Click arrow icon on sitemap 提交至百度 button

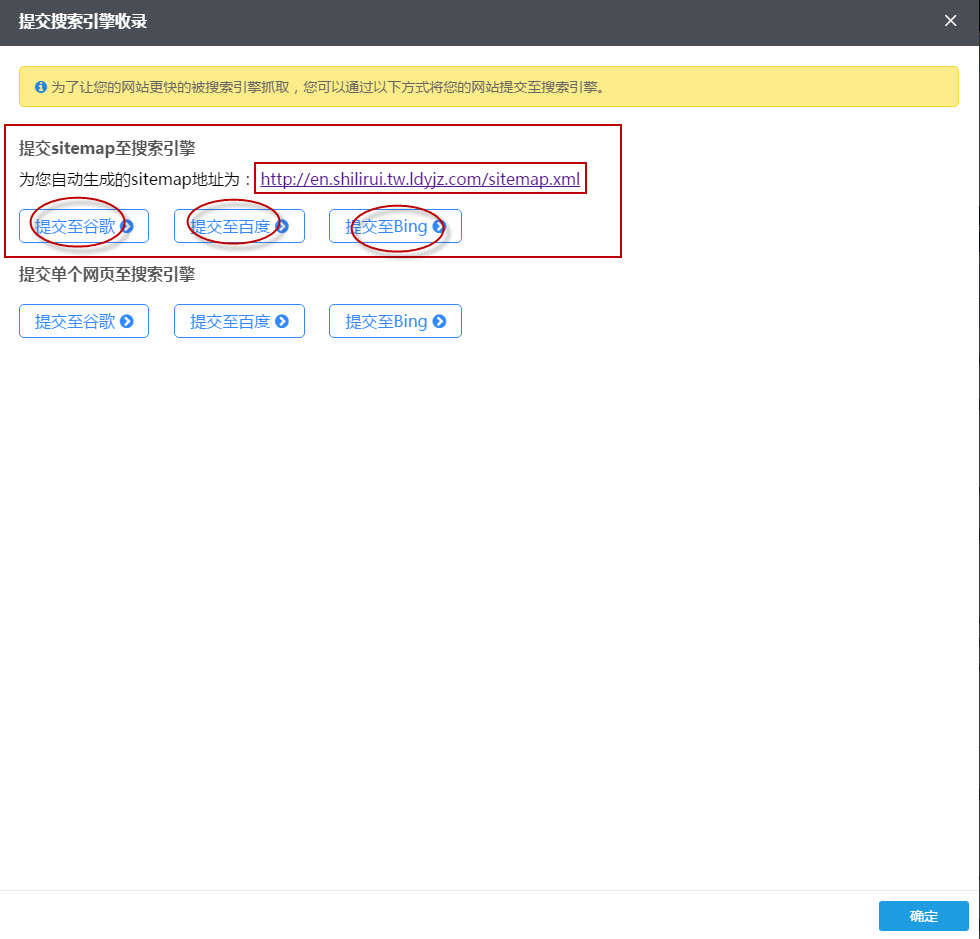click(x=282, y=227)
